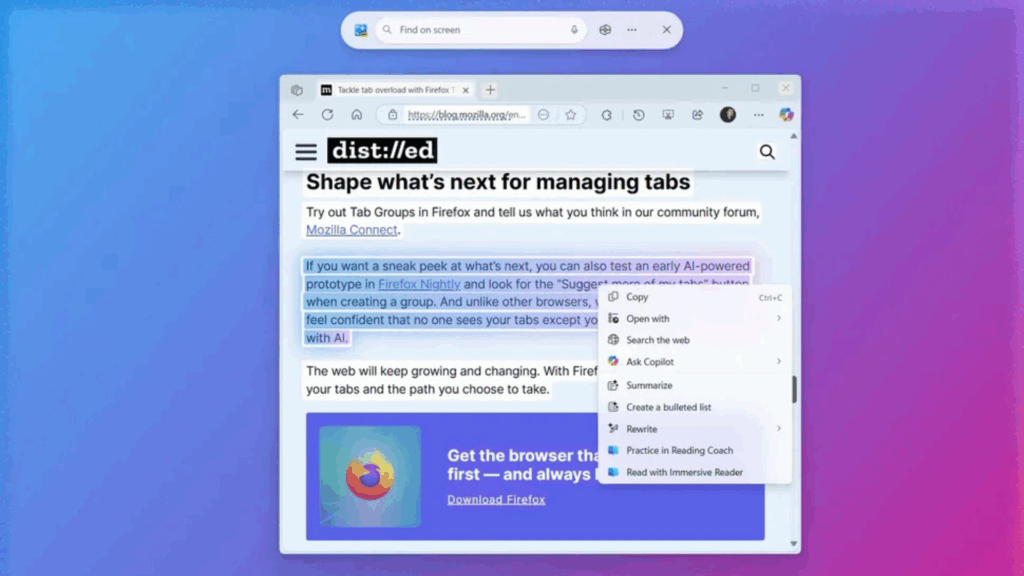
Task: Click the highlighted text with AI.
Action: tap(327, 338)
